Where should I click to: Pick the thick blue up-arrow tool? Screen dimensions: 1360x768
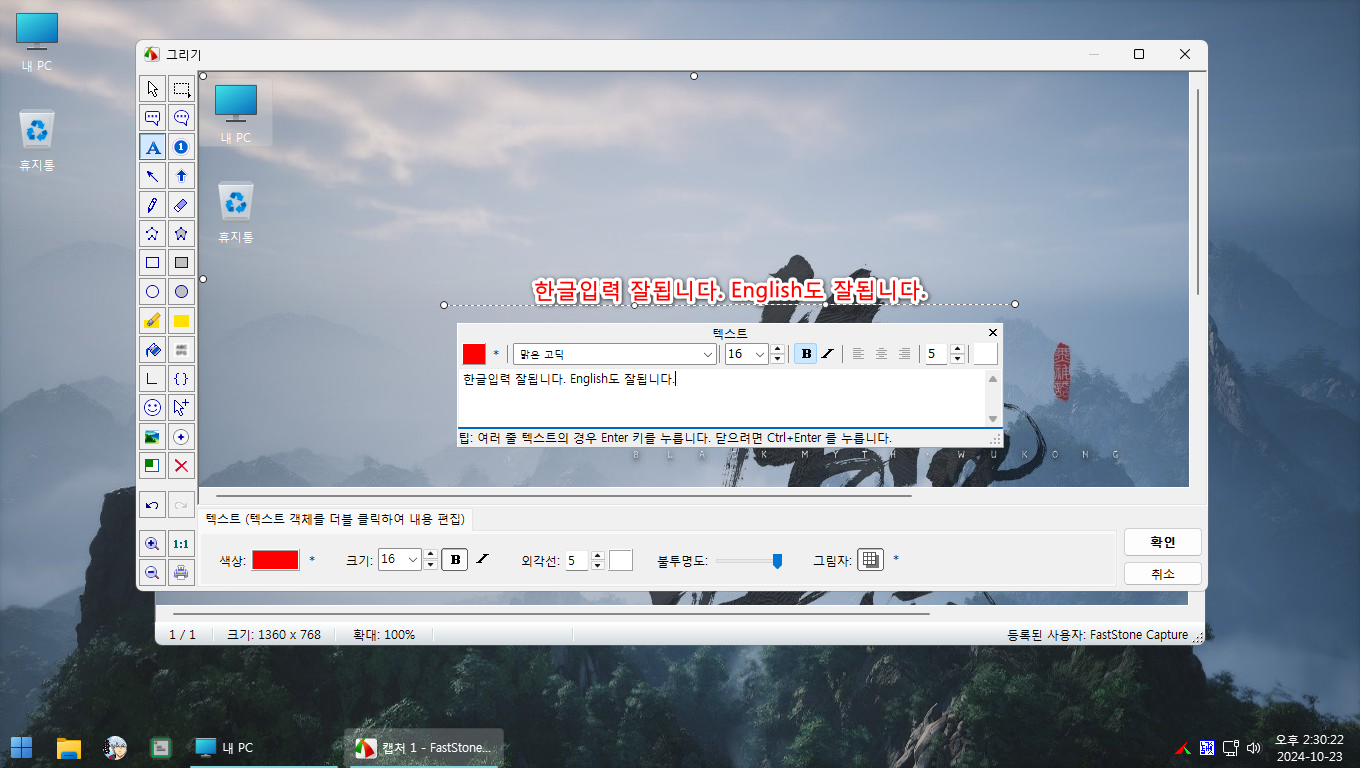coord(181,176)
